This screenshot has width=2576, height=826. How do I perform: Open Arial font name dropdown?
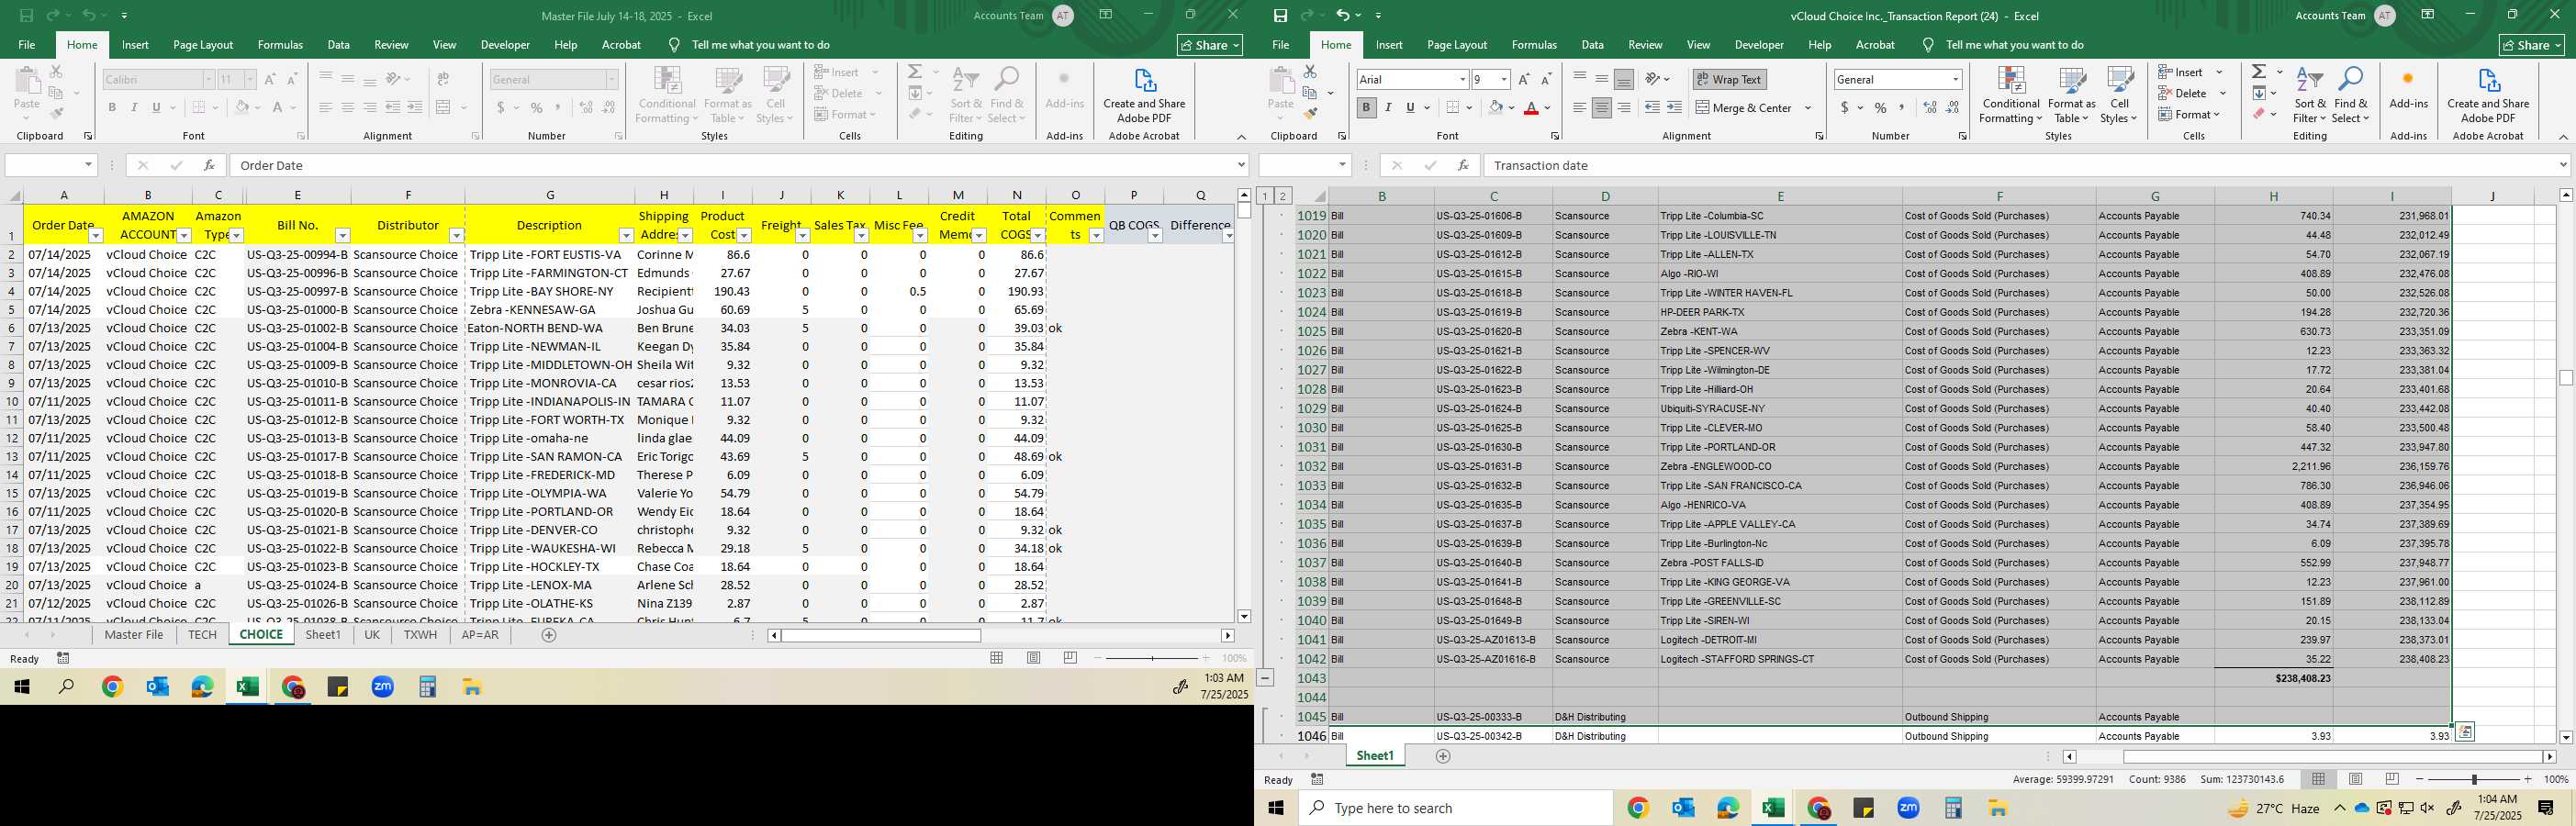(x=1462, y=79)
